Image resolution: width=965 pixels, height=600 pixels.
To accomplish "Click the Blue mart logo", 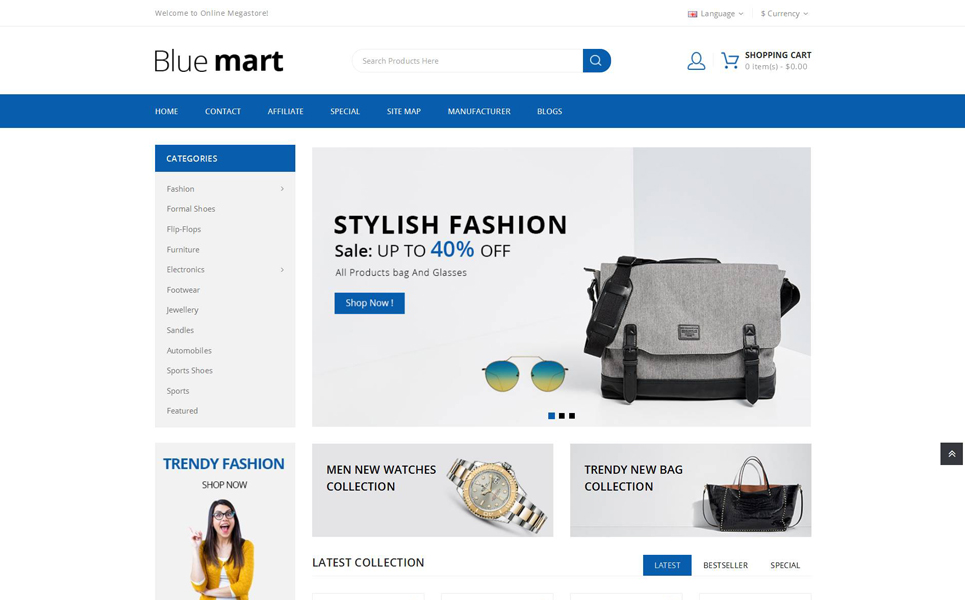I will [x=218, y=61].
